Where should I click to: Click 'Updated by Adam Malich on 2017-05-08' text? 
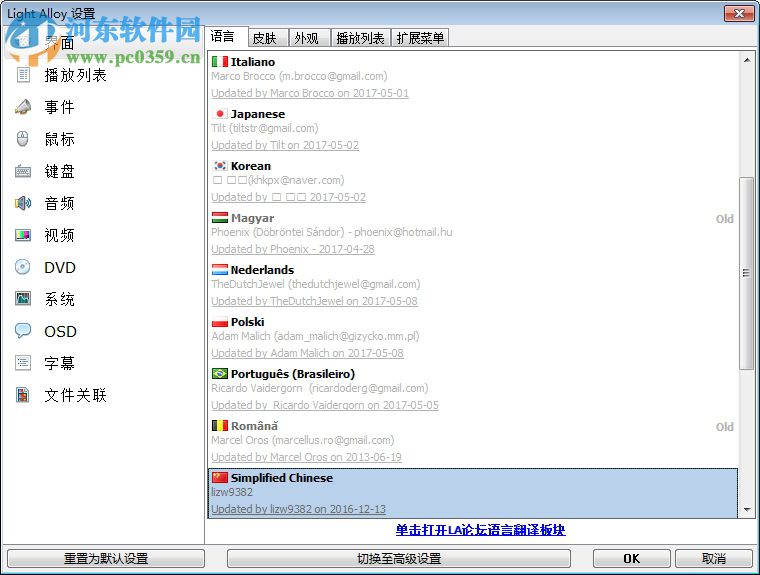307,353
